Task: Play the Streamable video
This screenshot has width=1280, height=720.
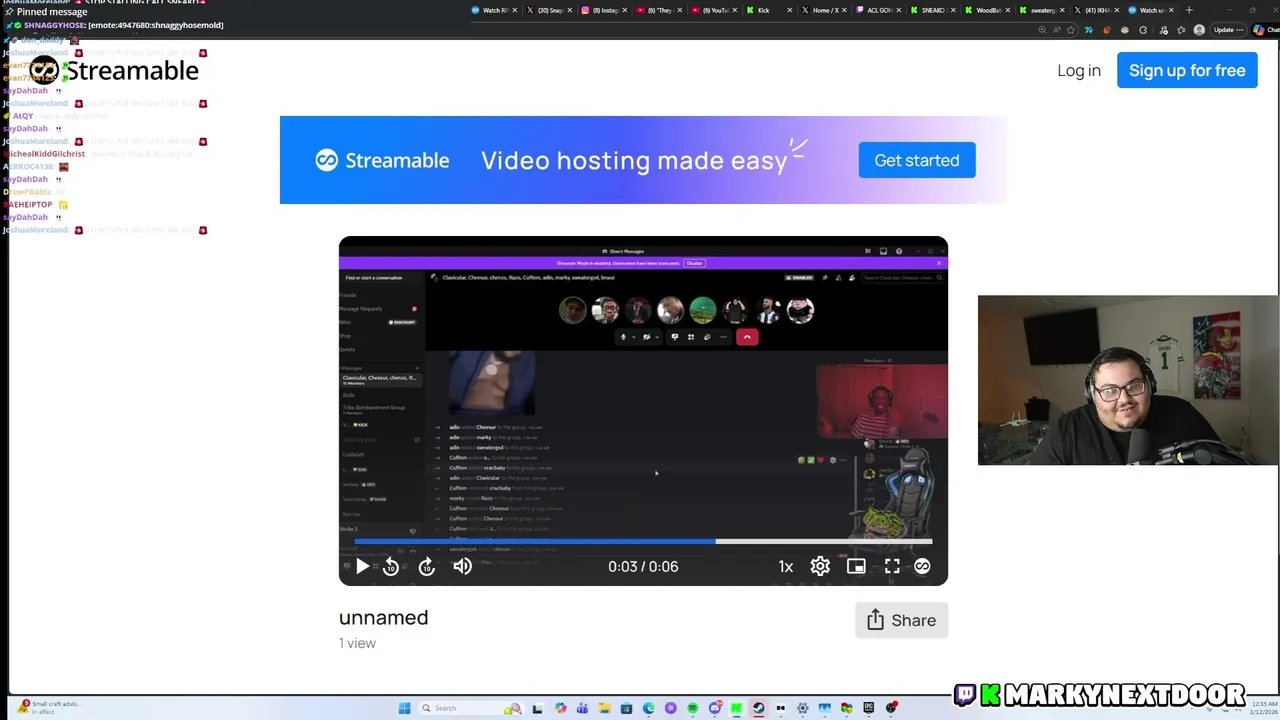Action: [x=362, y=567]
